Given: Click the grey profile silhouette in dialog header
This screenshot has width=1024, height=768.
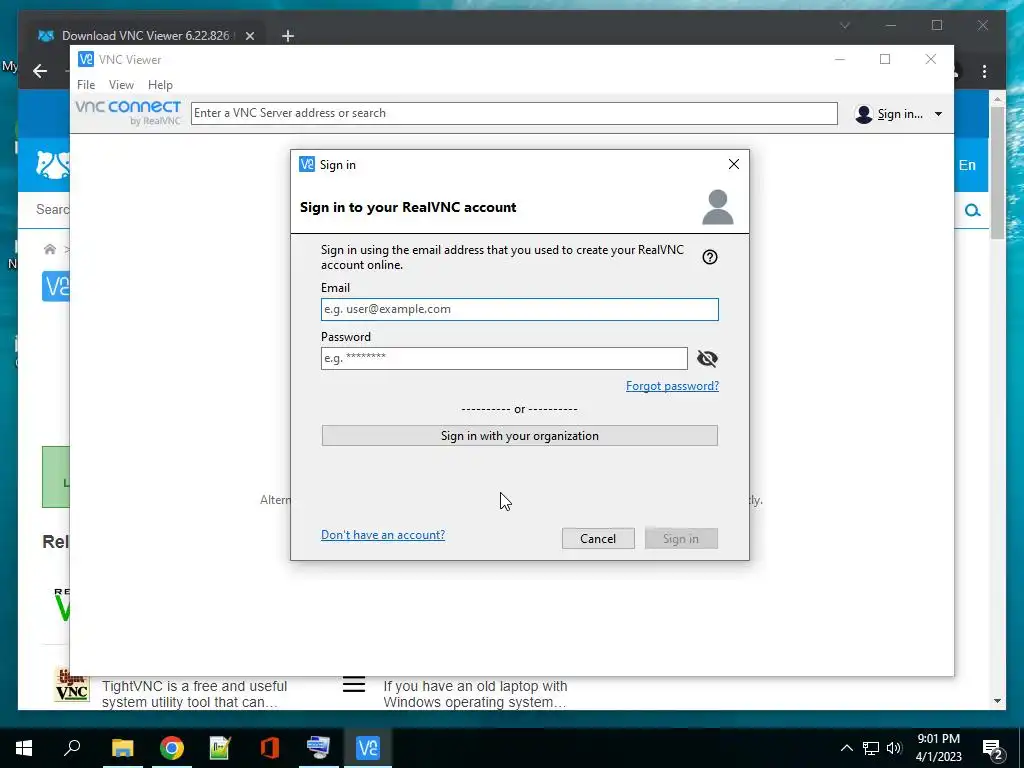Looking at the screenshot, I should click(717, 206).
